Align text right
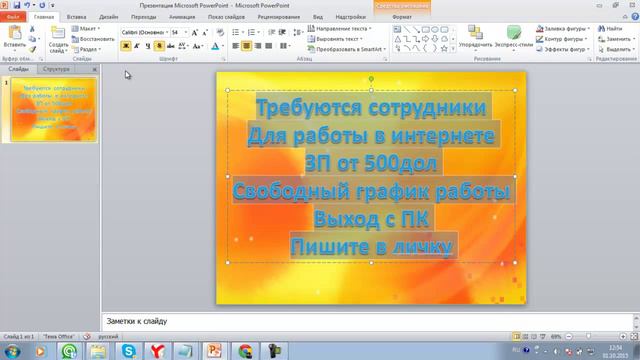640x360 pixels. (258, 46)
